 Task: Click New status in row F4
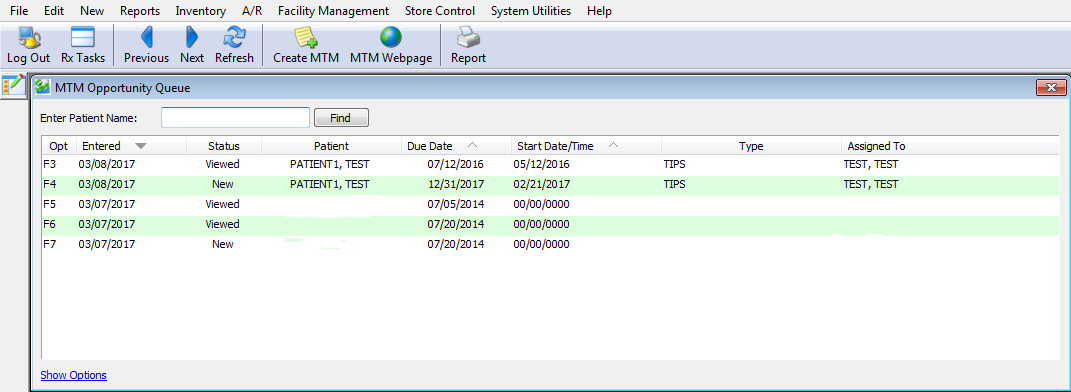(x=223, y=184)
